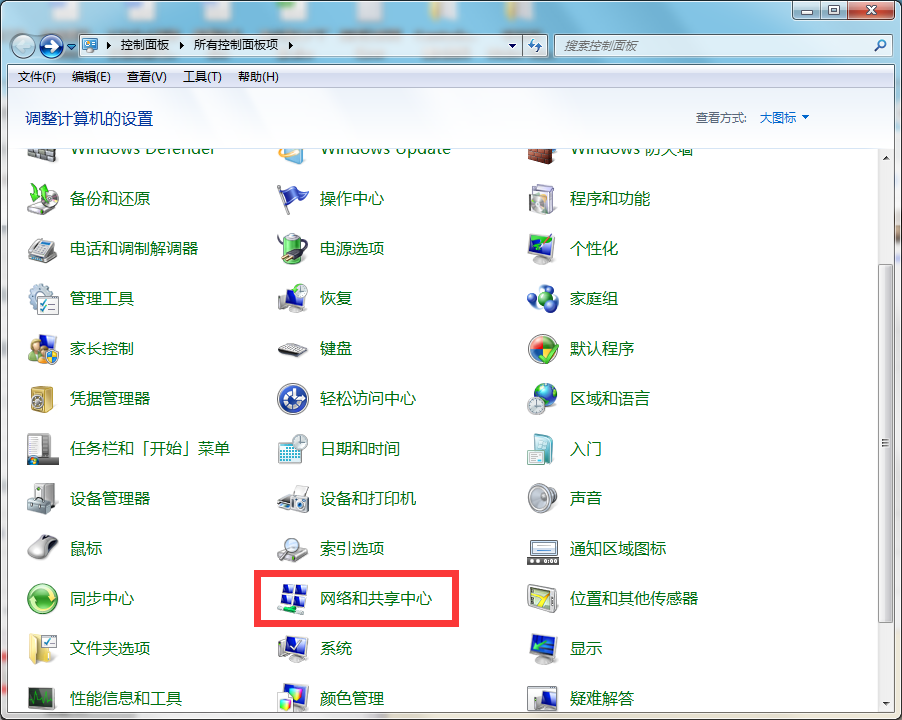The width and height of the screenshot is (902, 720).
Task: Click the 系统 computer icon
Action: pyautogui.click(x=293, y=649)
